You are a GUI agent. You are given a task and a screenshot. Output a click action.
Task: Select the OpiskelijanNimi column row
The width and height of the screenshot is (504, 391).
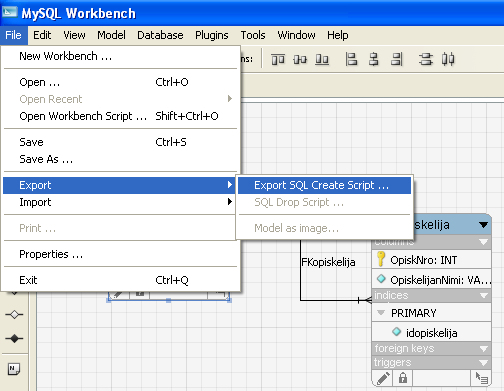pos(432,279)
